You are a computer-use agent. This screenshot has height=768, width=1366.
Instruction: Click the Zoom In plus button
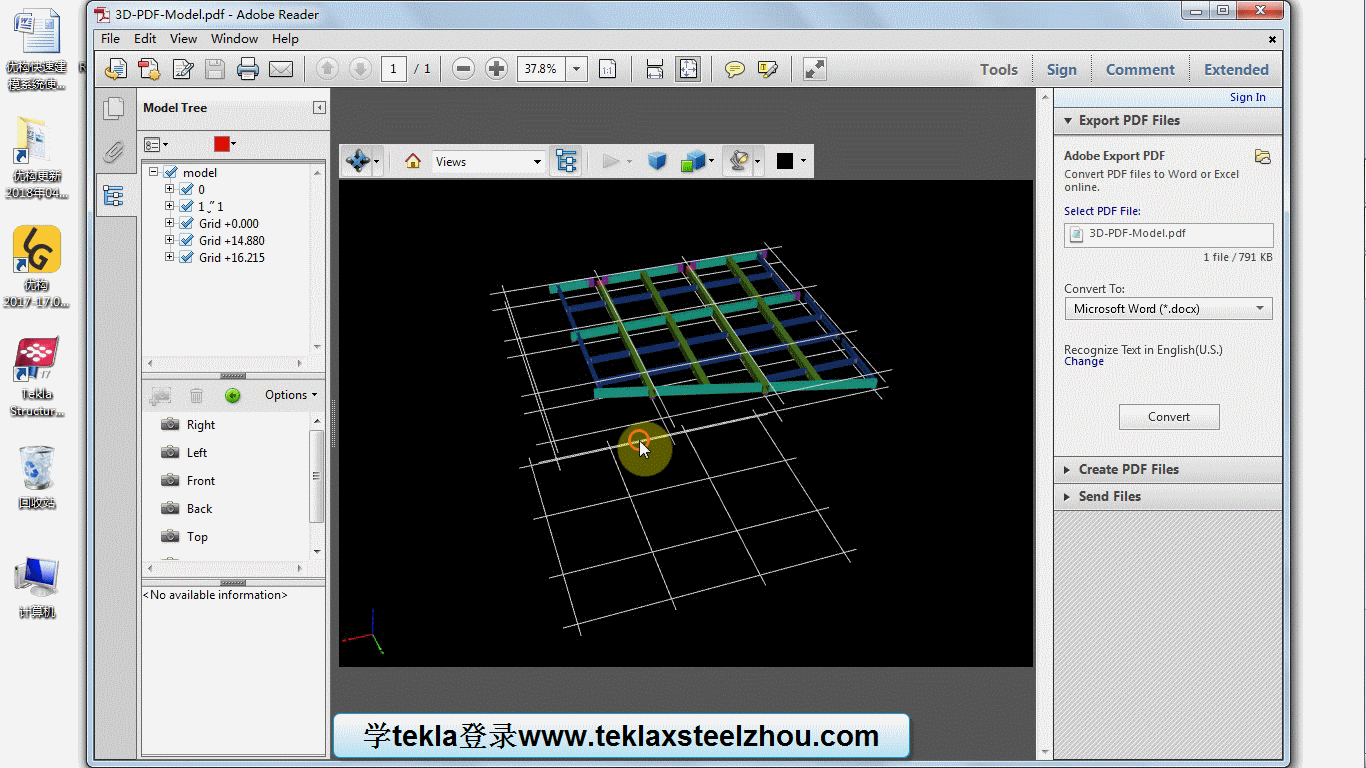(496, 69)
